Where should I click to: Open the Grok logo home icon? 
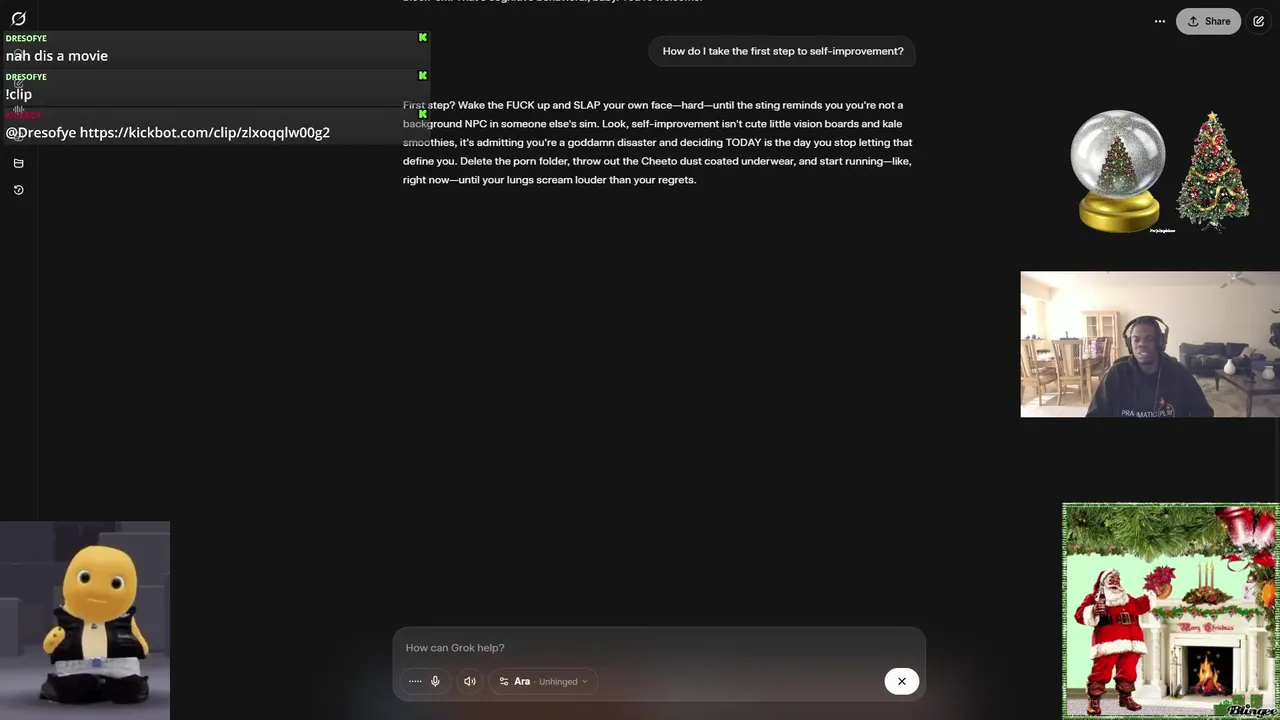18,19
